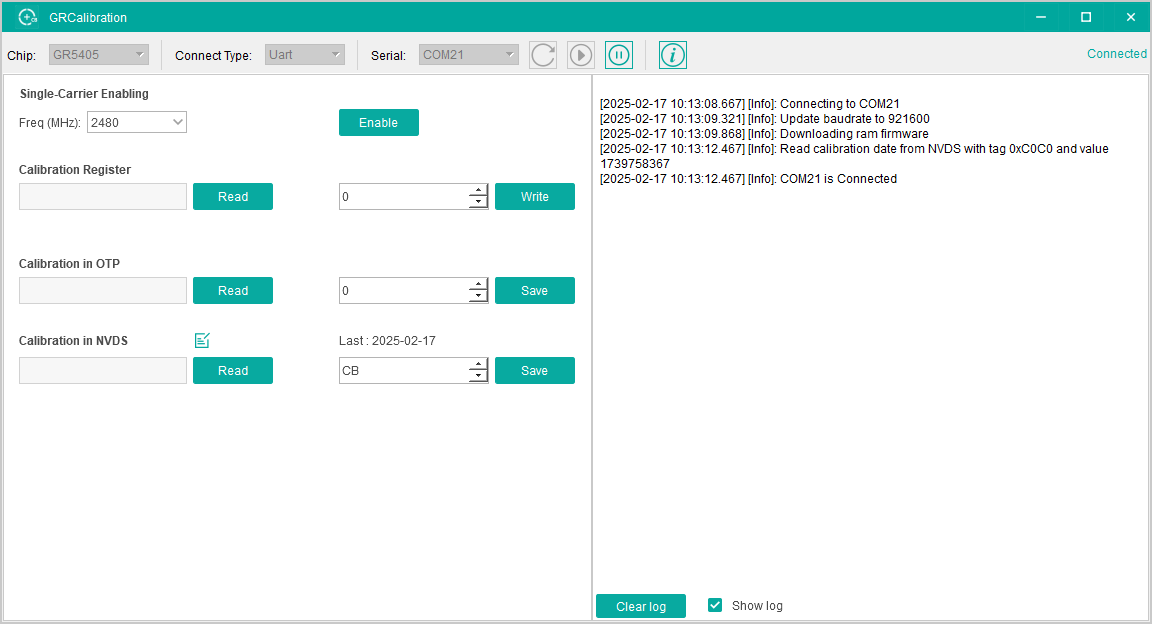Click the Write button for Calibration Register
Viewport: 1152px width, 624px height.
pos(534,197)
